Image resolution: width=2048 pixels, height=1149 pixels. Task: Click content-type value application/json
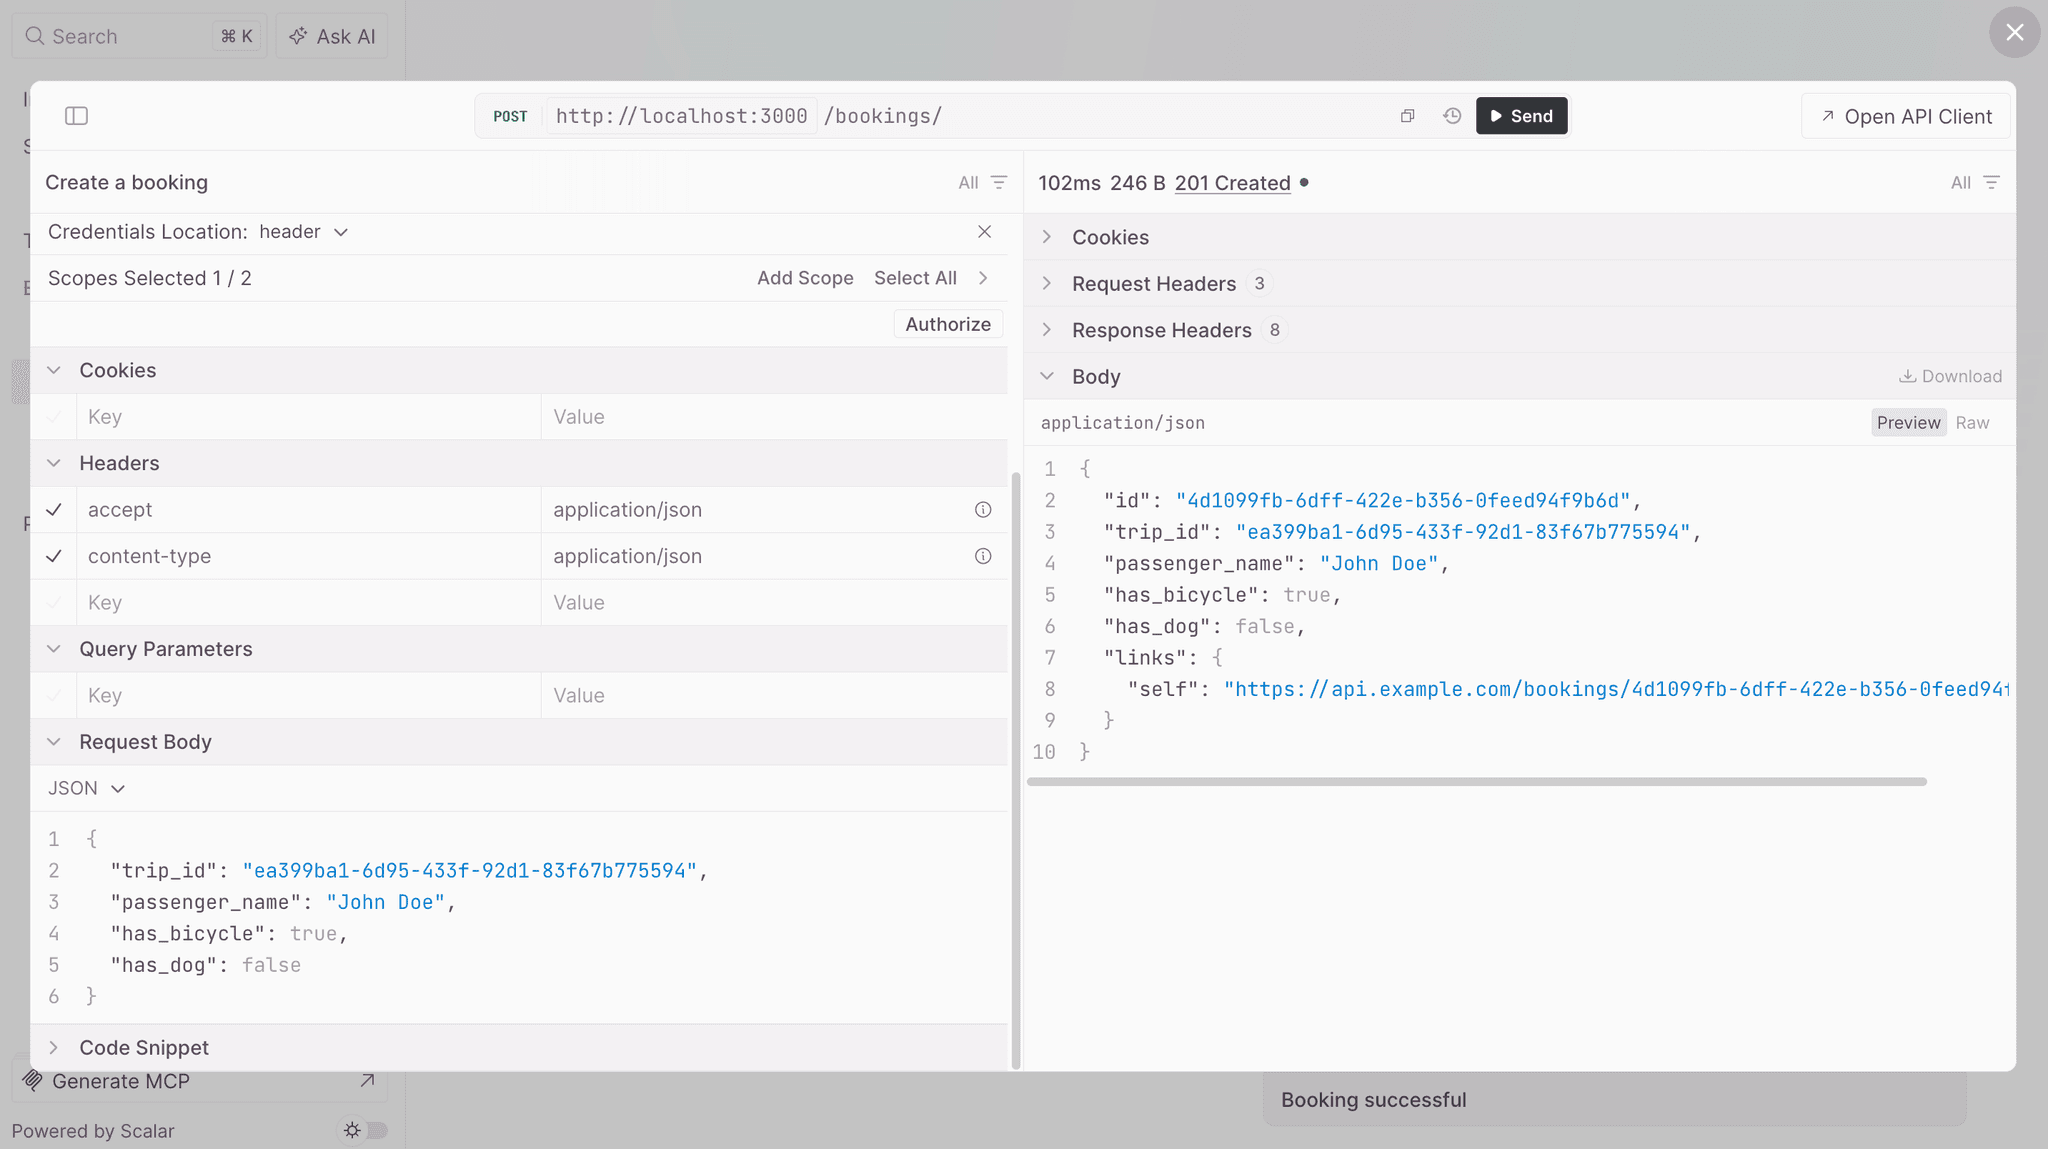(x=628, y=556)
